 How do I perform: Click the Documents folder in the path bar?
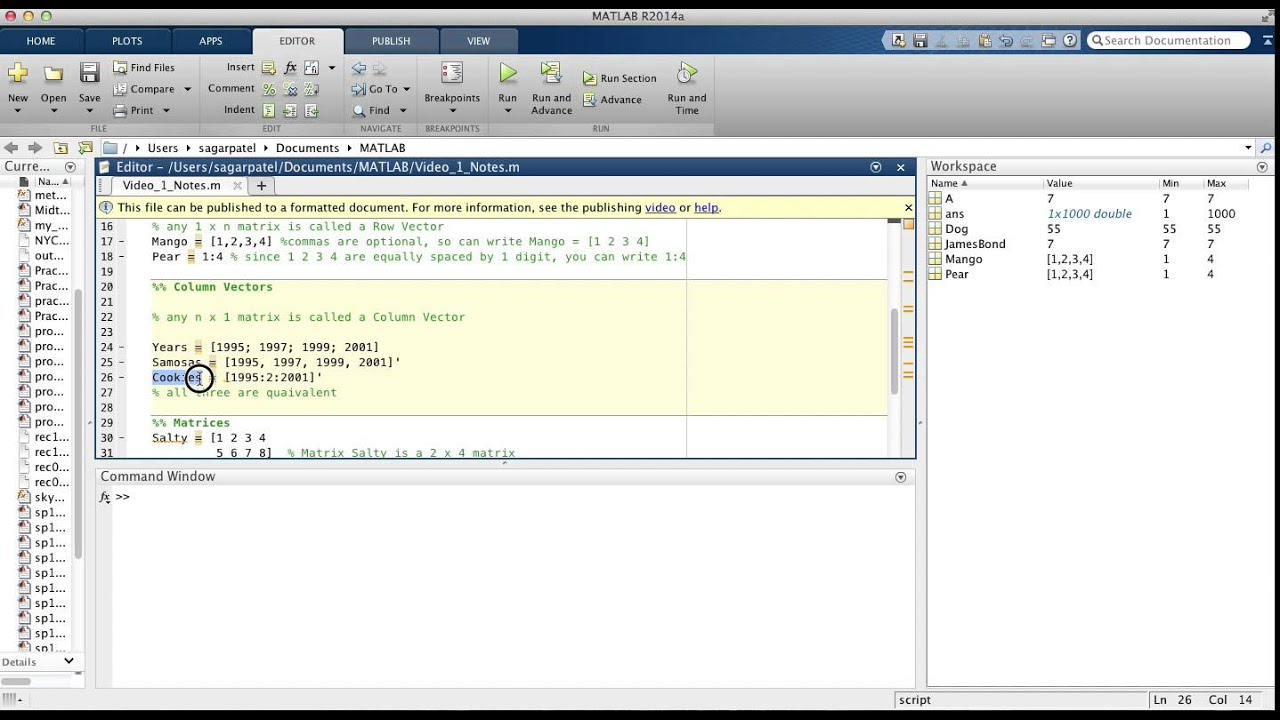308,148
